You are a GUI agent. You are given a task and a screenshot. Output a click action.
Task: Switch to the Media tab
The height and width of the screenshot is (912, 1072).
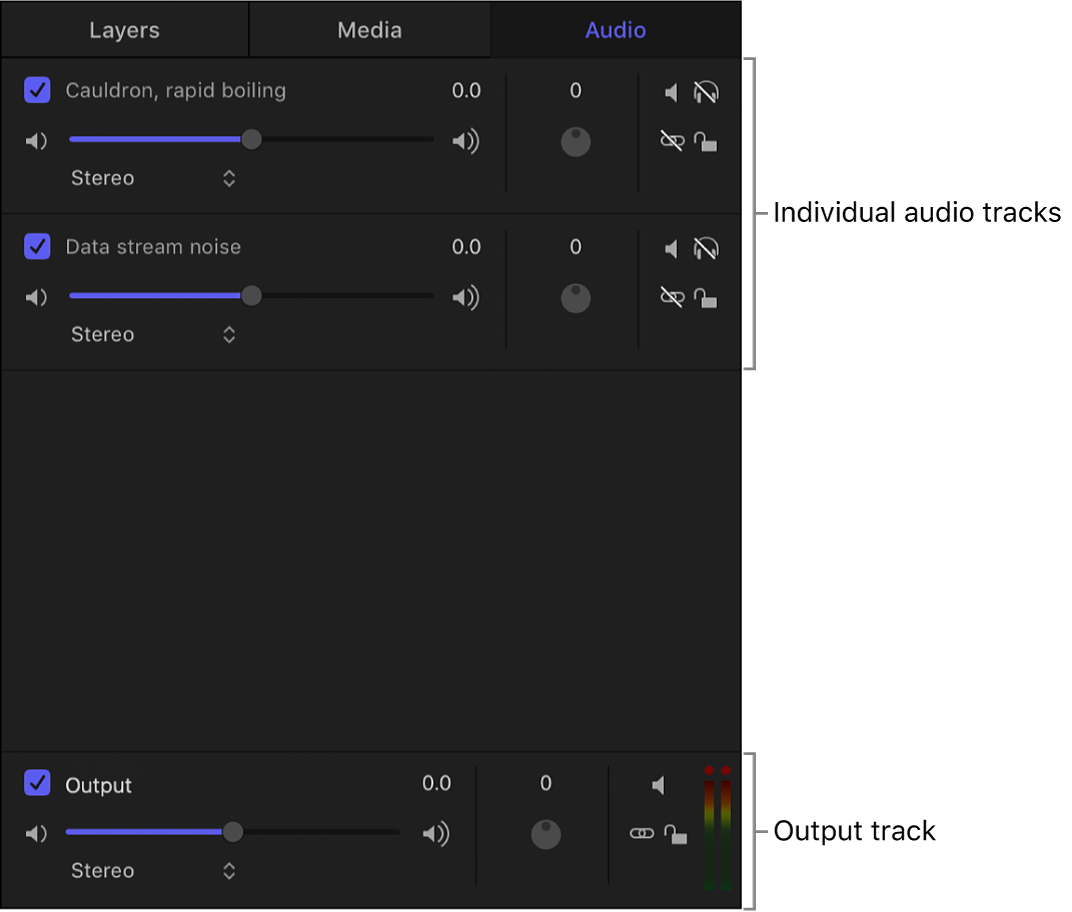point(369,29)
